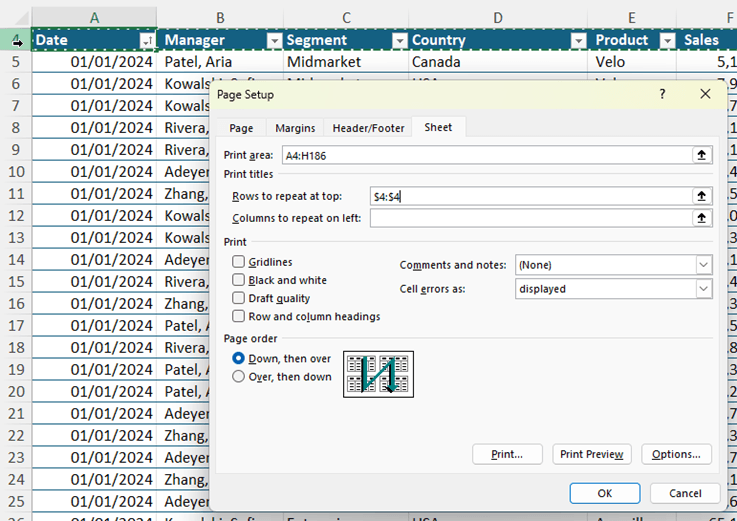Click the cell containing Patel, Aria
This screenshot has width=737, height=521.
(x=220, y=62)
